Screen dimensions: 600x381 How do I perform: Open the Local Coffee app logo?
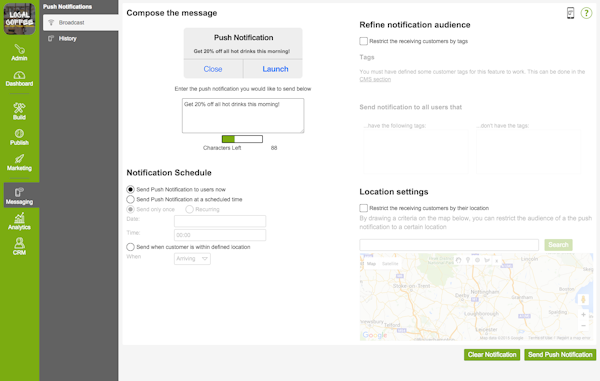click(20, 19)
